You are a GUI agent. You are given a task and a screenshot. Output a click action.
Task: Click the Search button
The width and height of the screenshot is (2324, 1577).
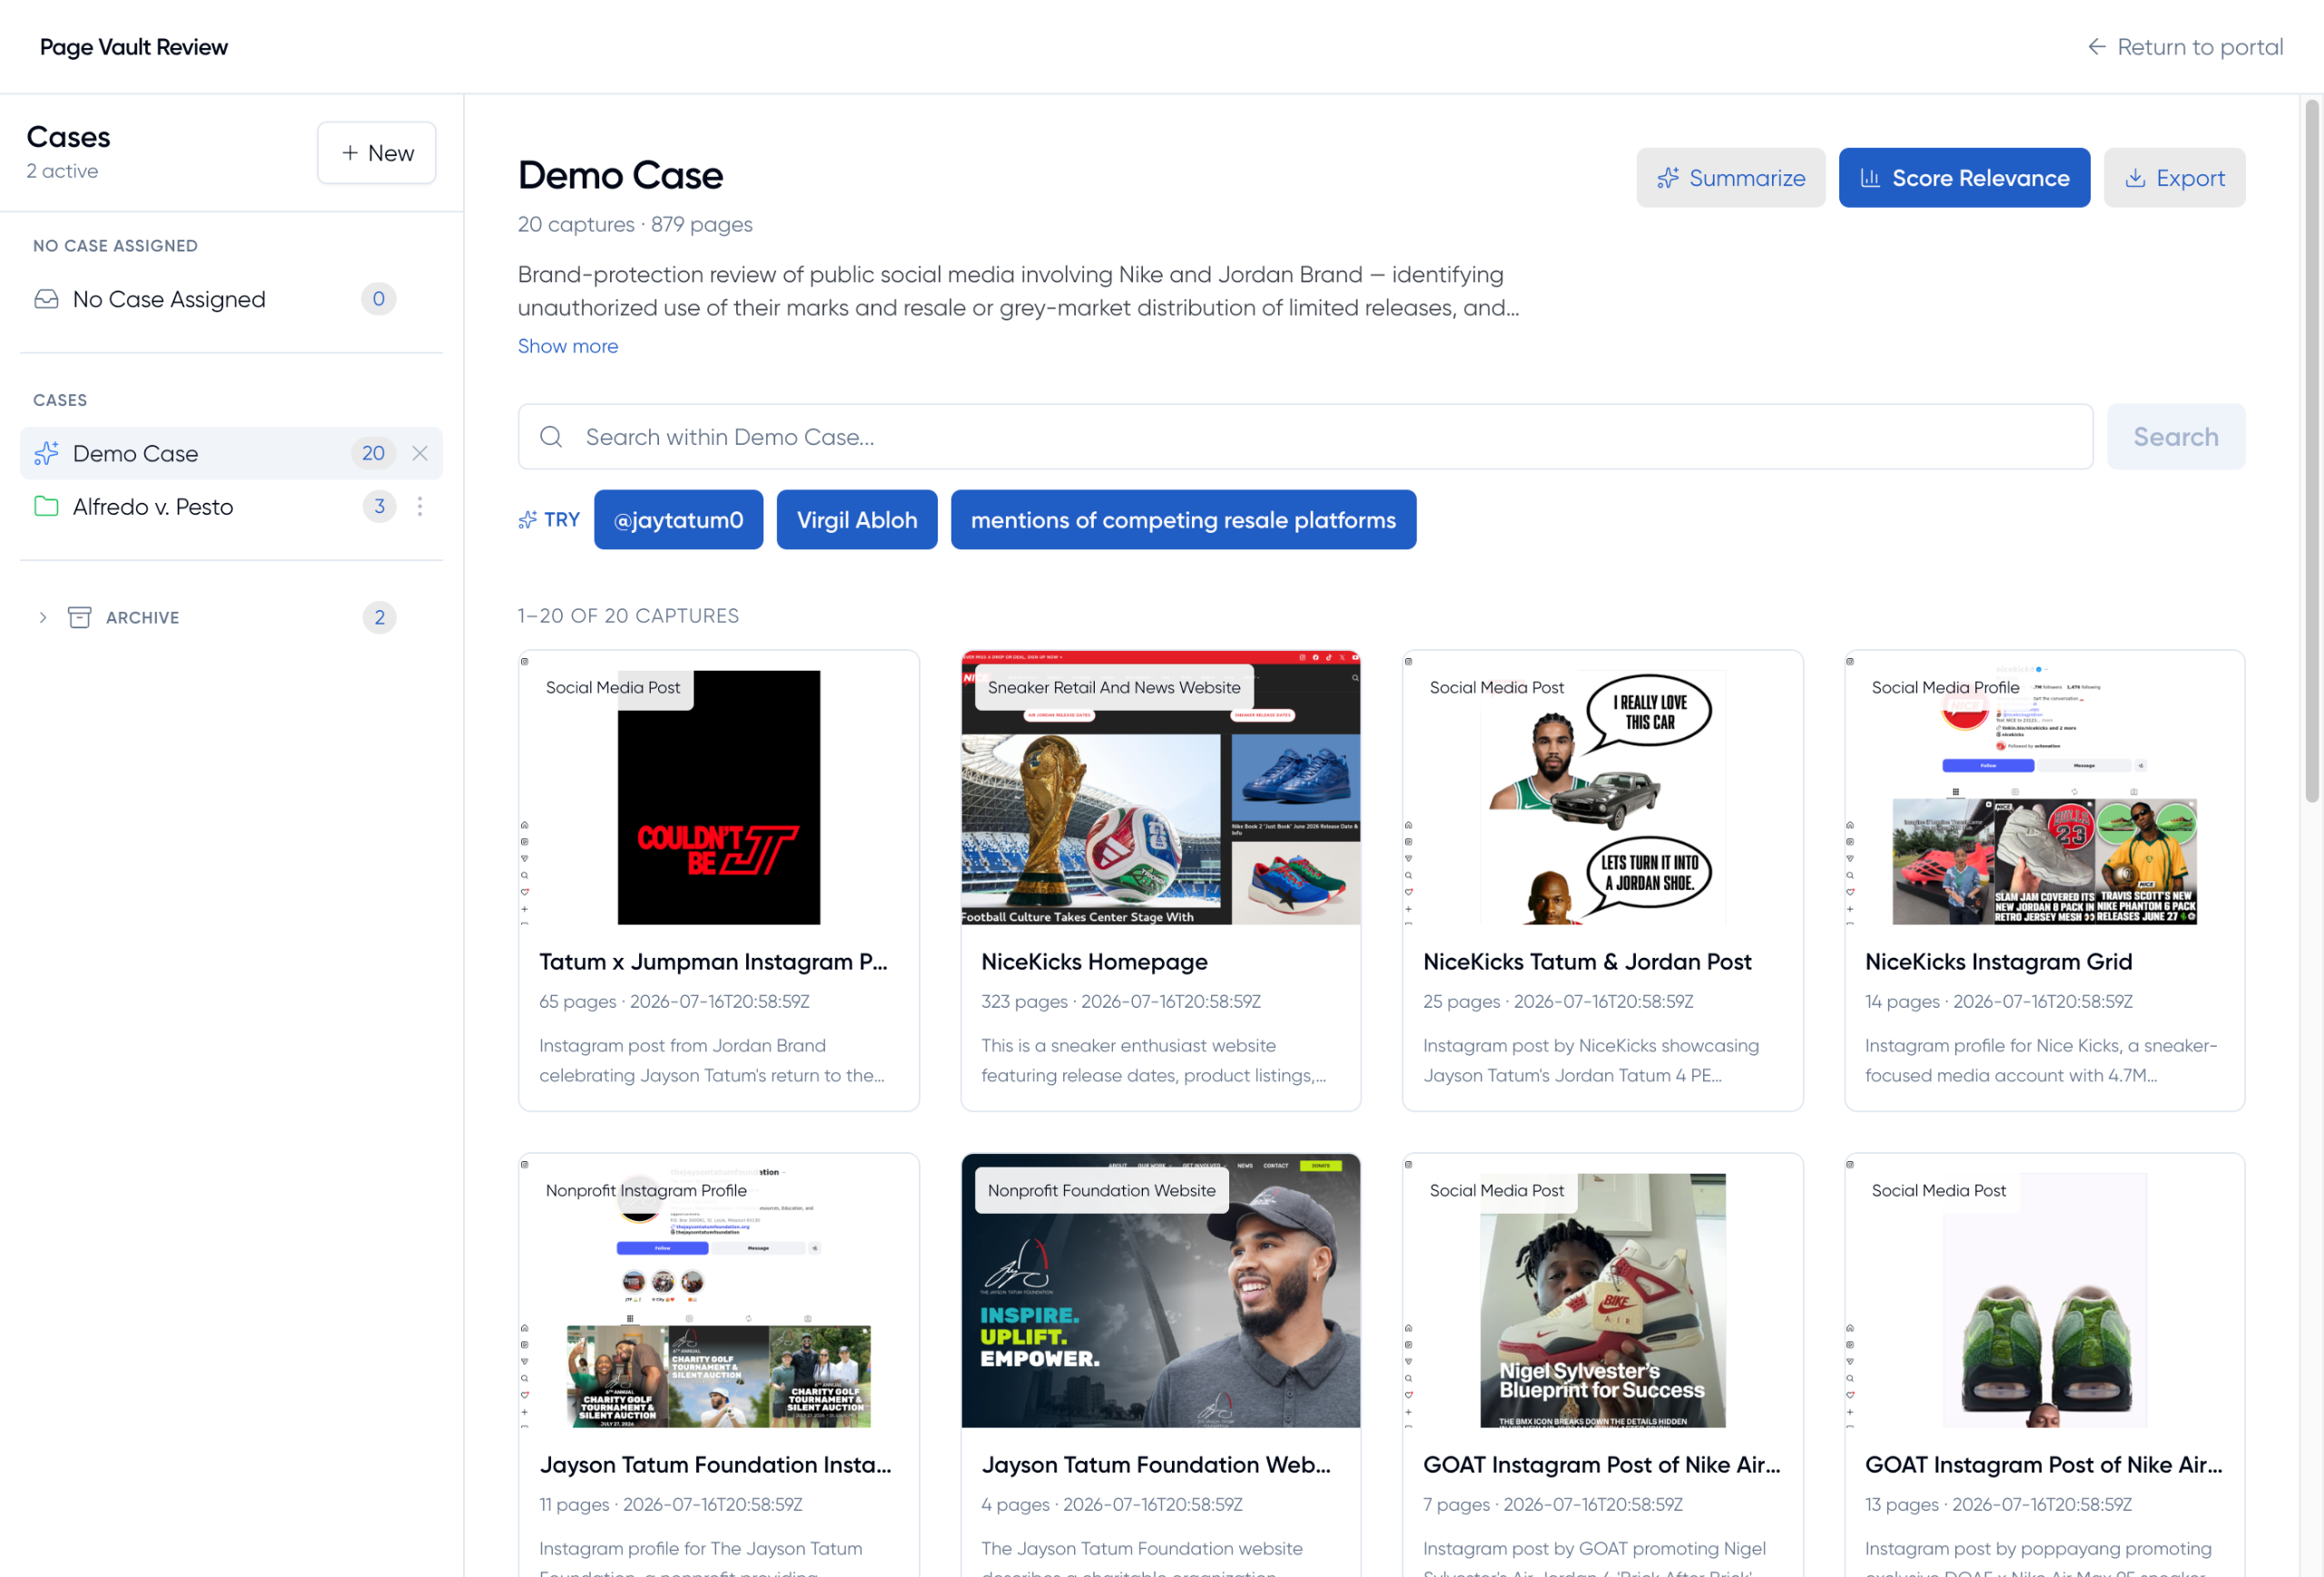pyautogui.click(x=2176, y=437)
